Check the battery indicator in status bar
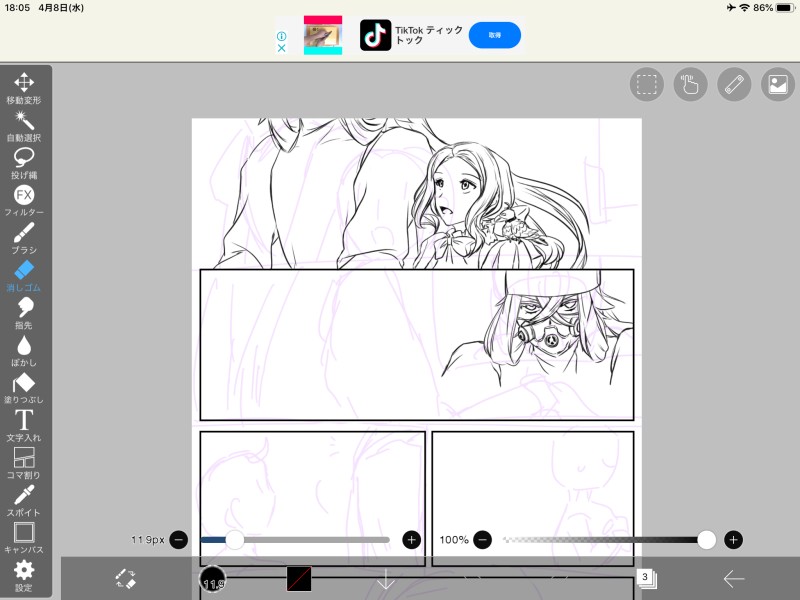The width and height of the screenshot is (800, 600). click(x=785, y=8)
